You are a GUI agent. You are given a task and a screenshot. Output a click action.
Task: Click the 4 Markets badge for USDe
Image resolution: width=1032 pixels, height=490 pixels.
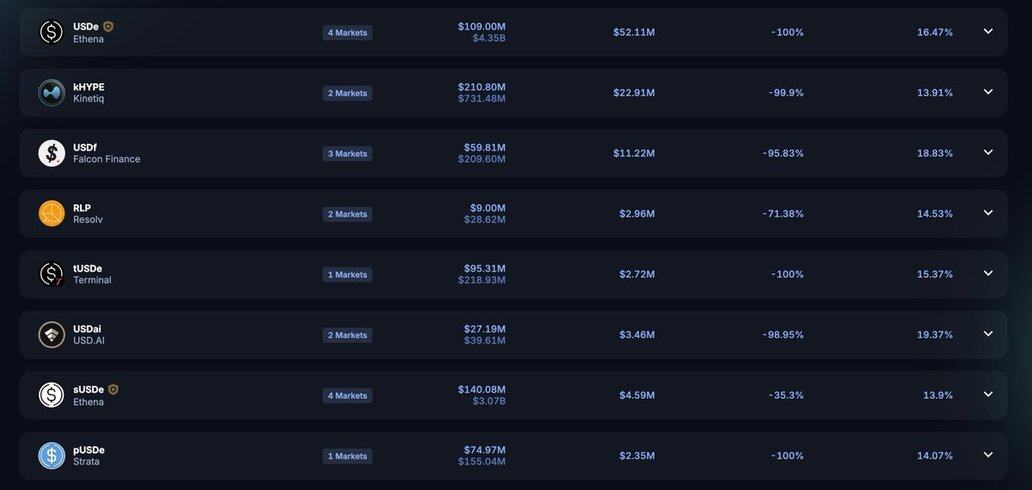point(348,33)
